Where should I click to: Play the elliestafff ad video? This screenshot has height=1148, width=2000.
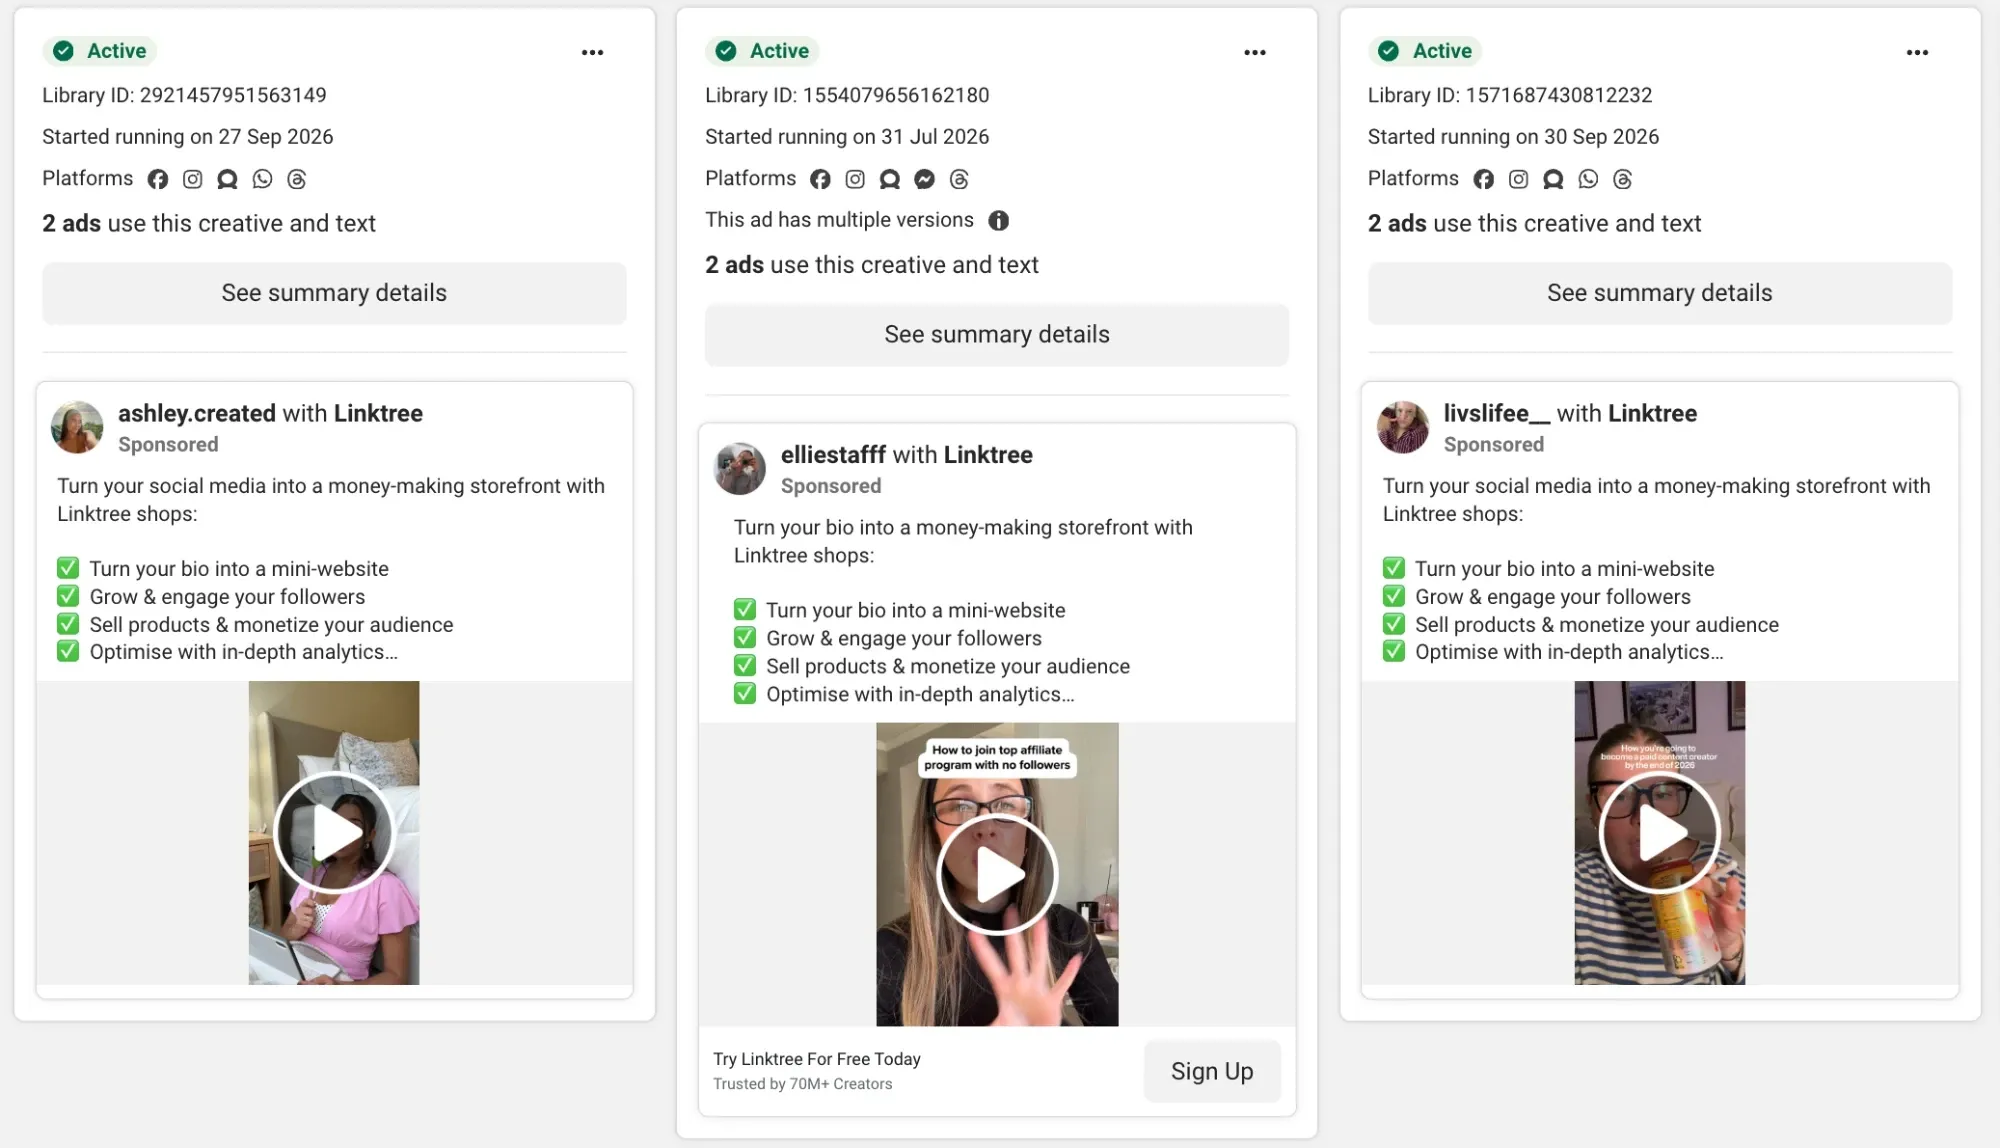997,874
